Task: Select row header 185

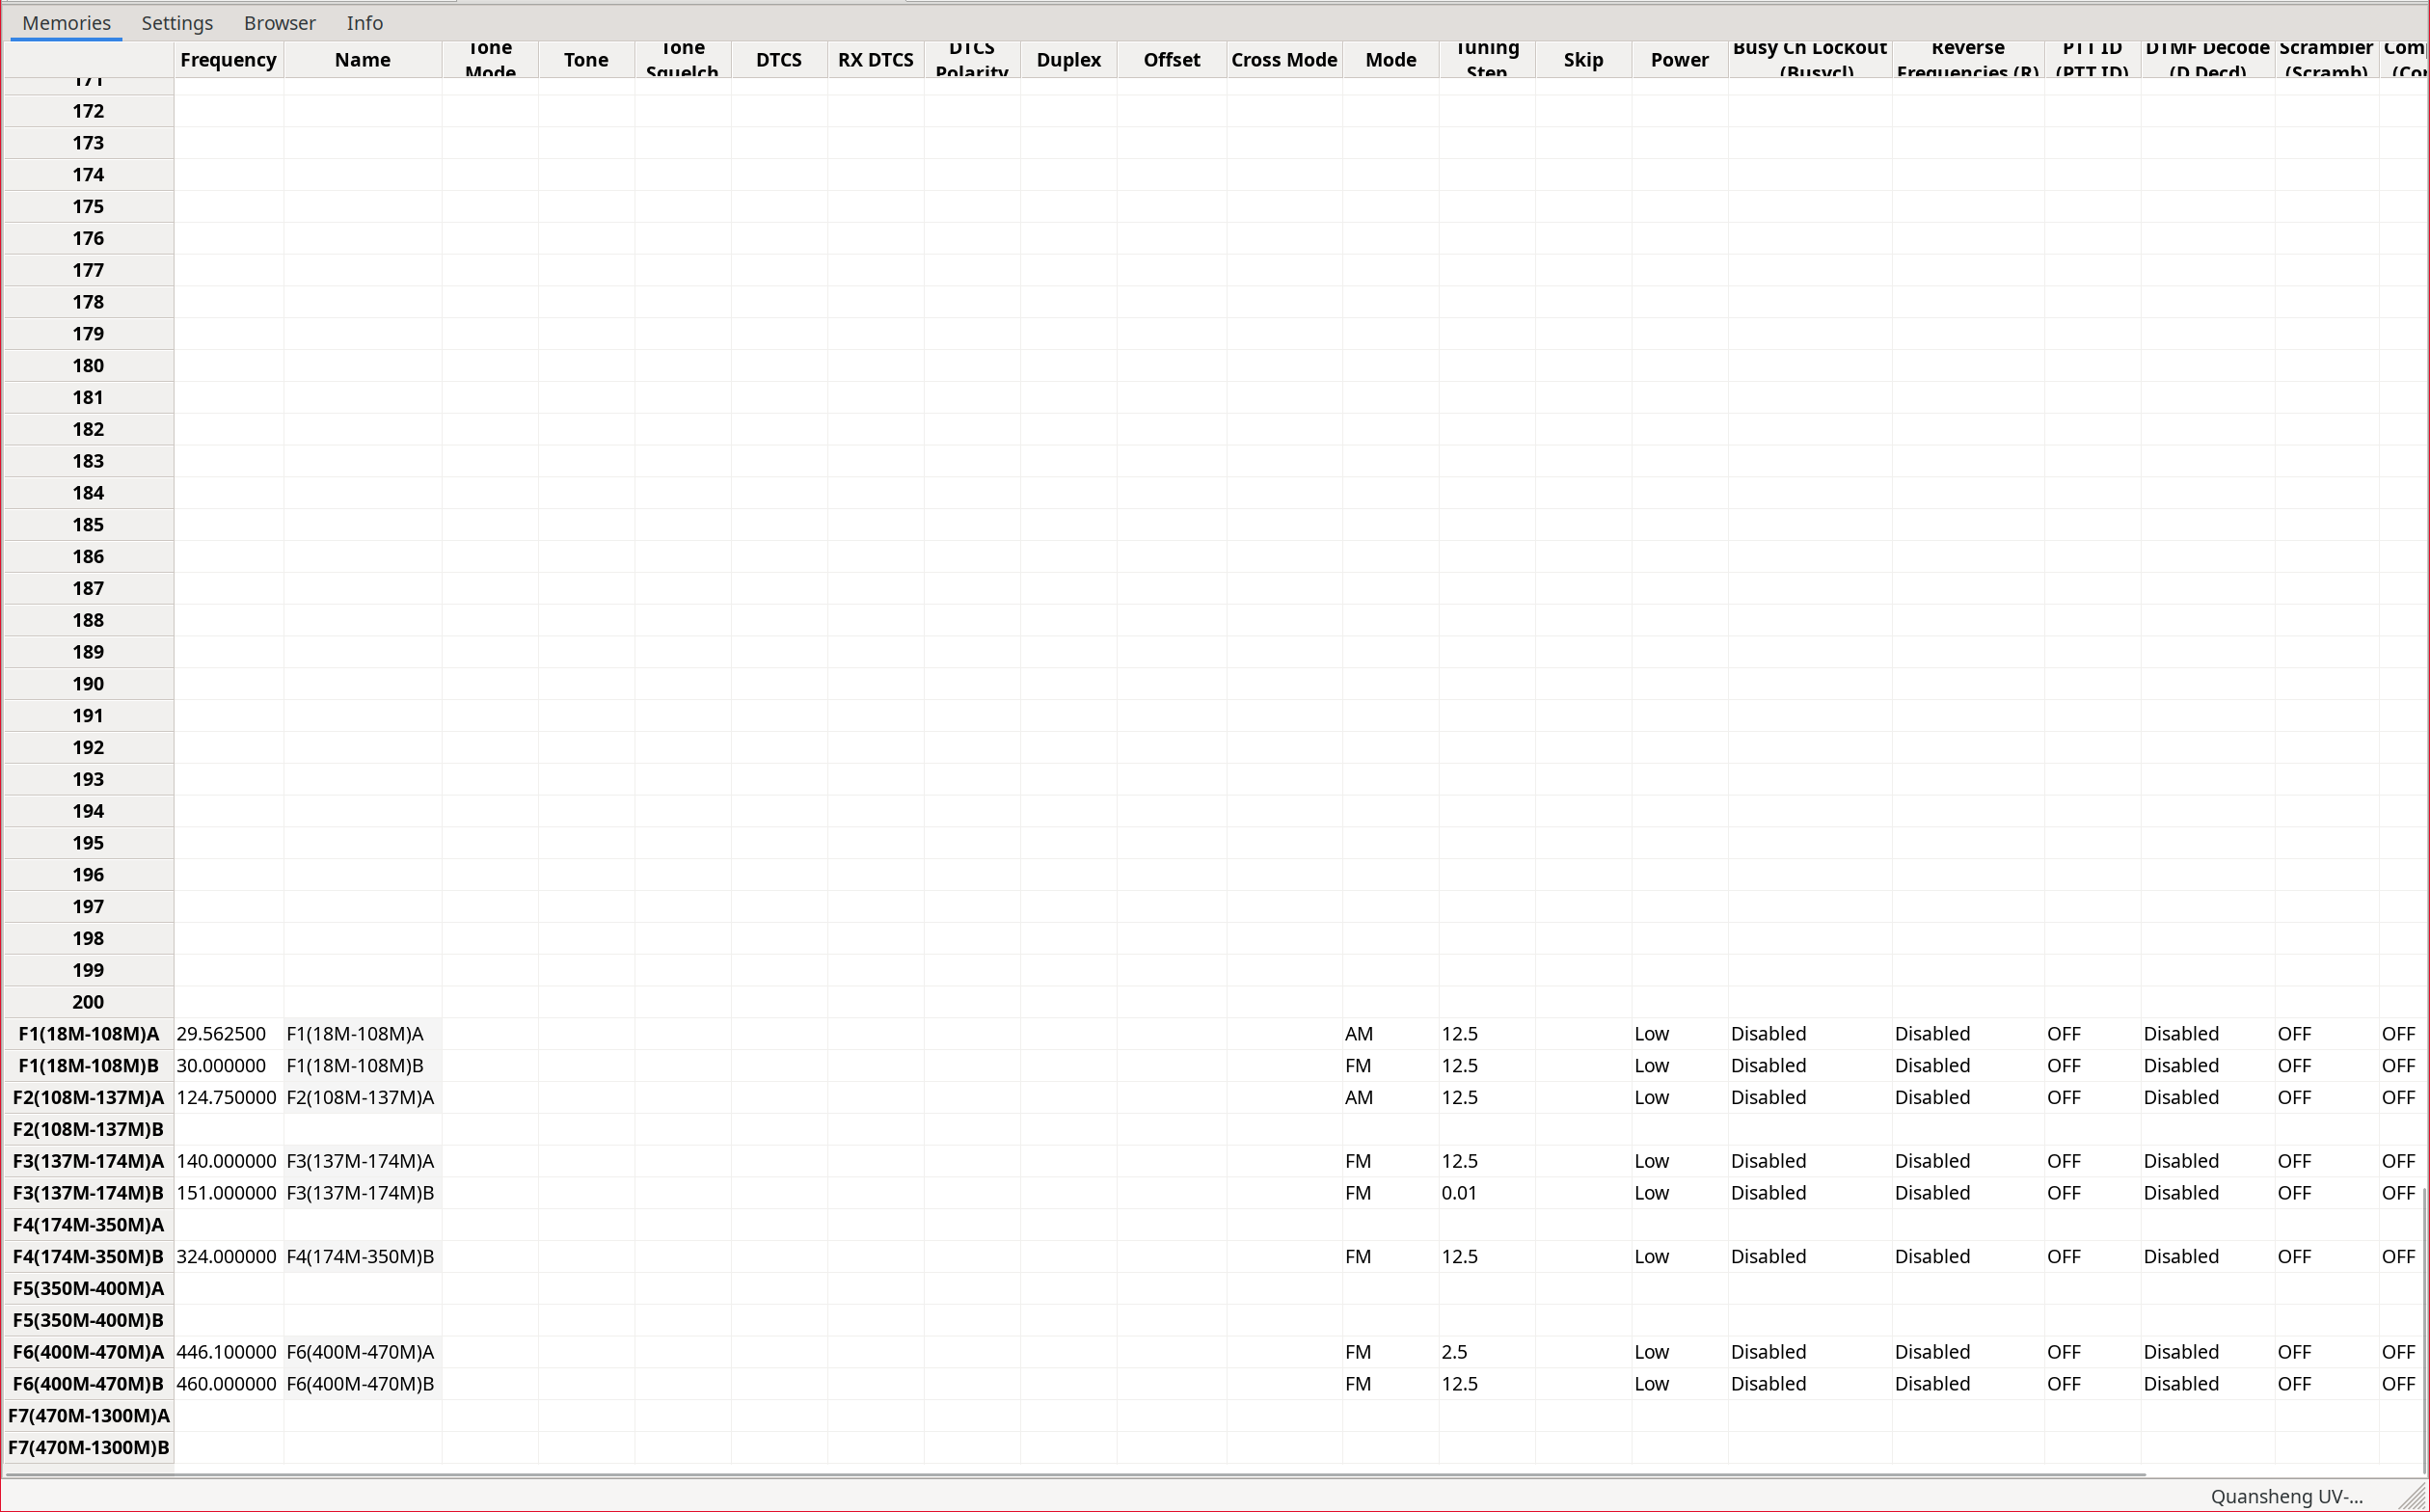Action: pos(88,524)
